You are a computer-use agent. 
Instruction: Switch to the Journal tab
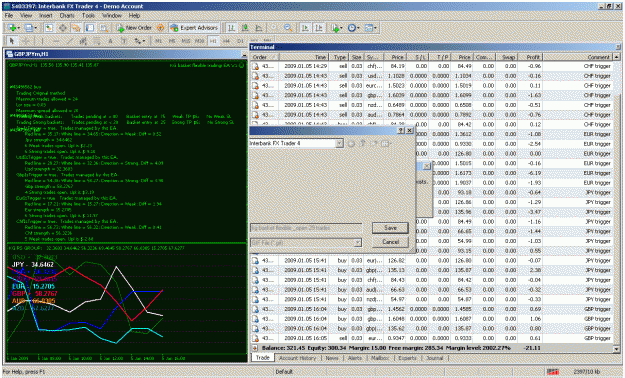434,358
